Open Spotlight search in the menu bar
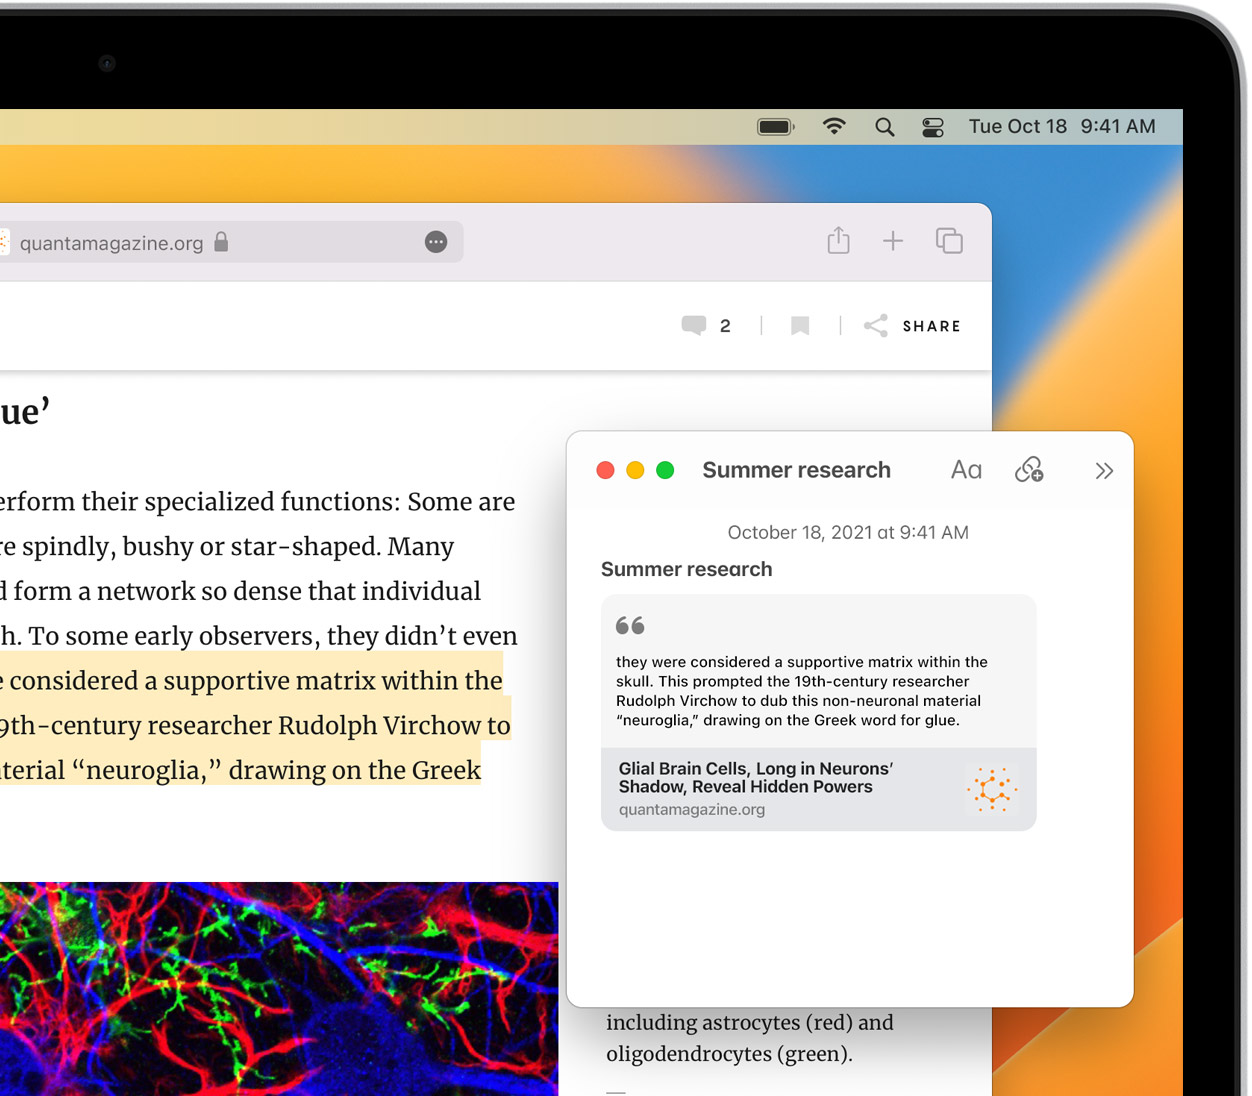Viewport: 1252px width, 1096px height. [x=885, y=127]
